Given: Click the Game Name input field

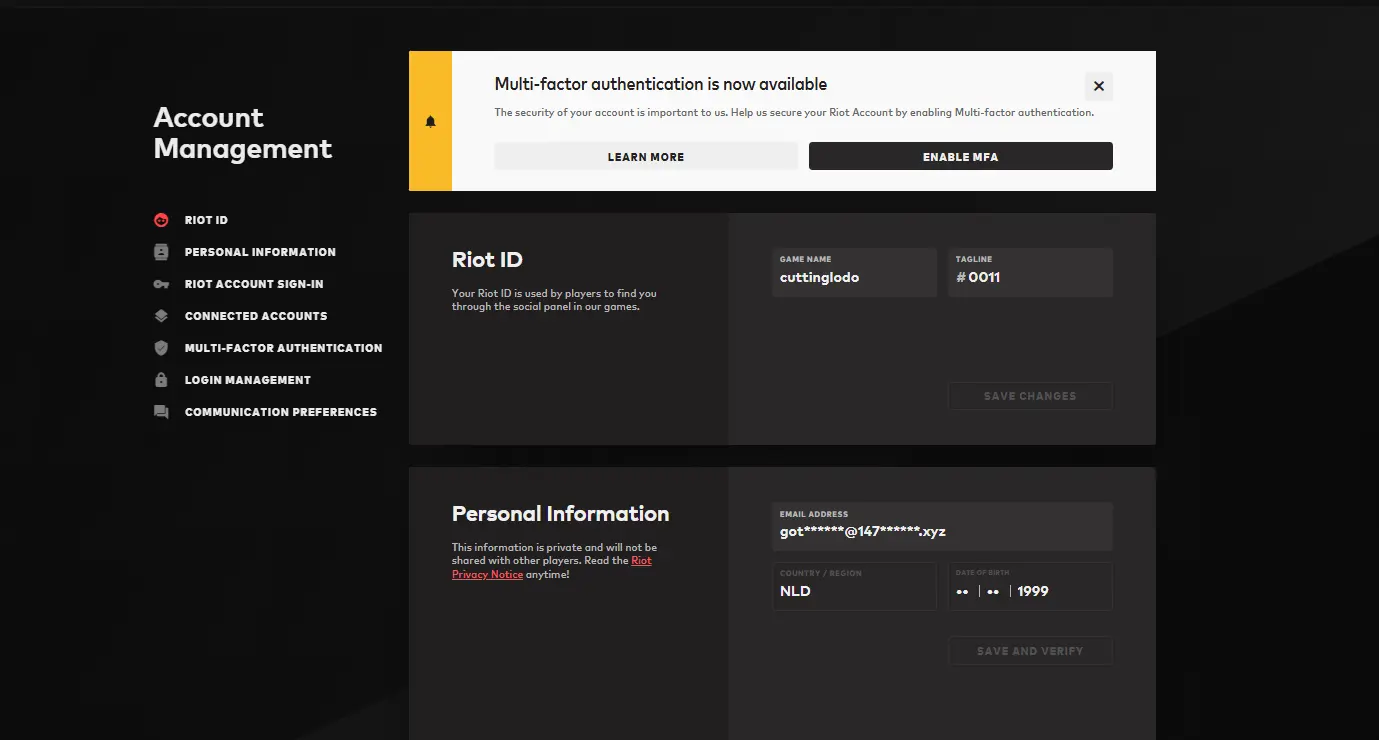Looking at the screenshot, I should 854,277.
